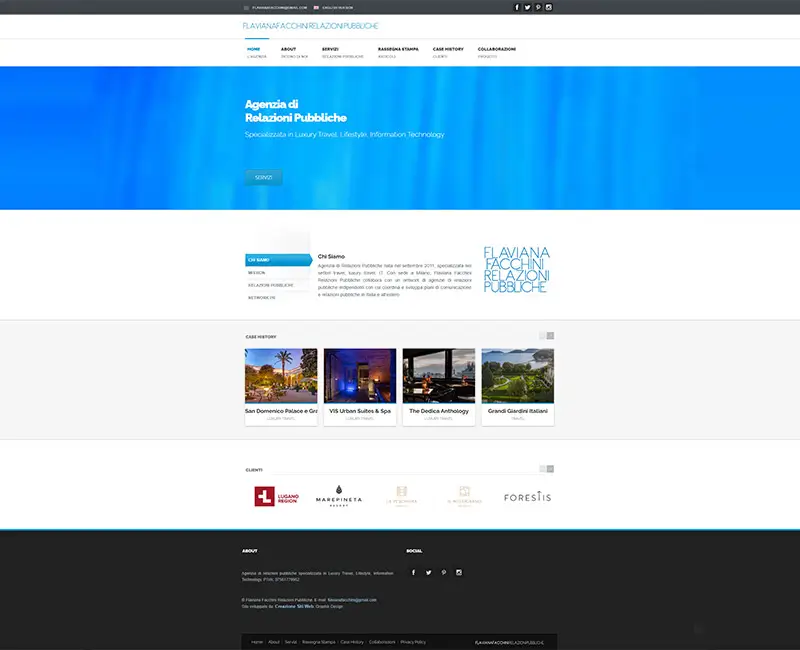Select the Mission side tab

(278, 272)
